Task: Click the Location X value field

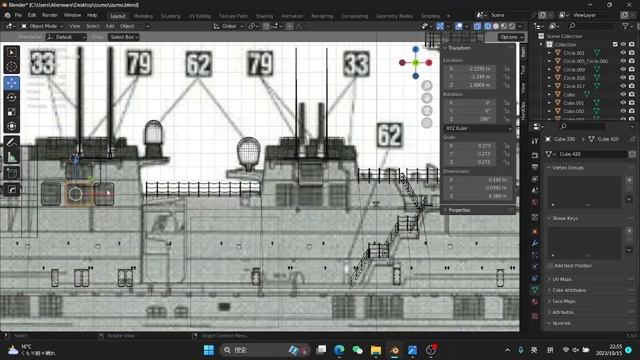Action: pos(469,69)
